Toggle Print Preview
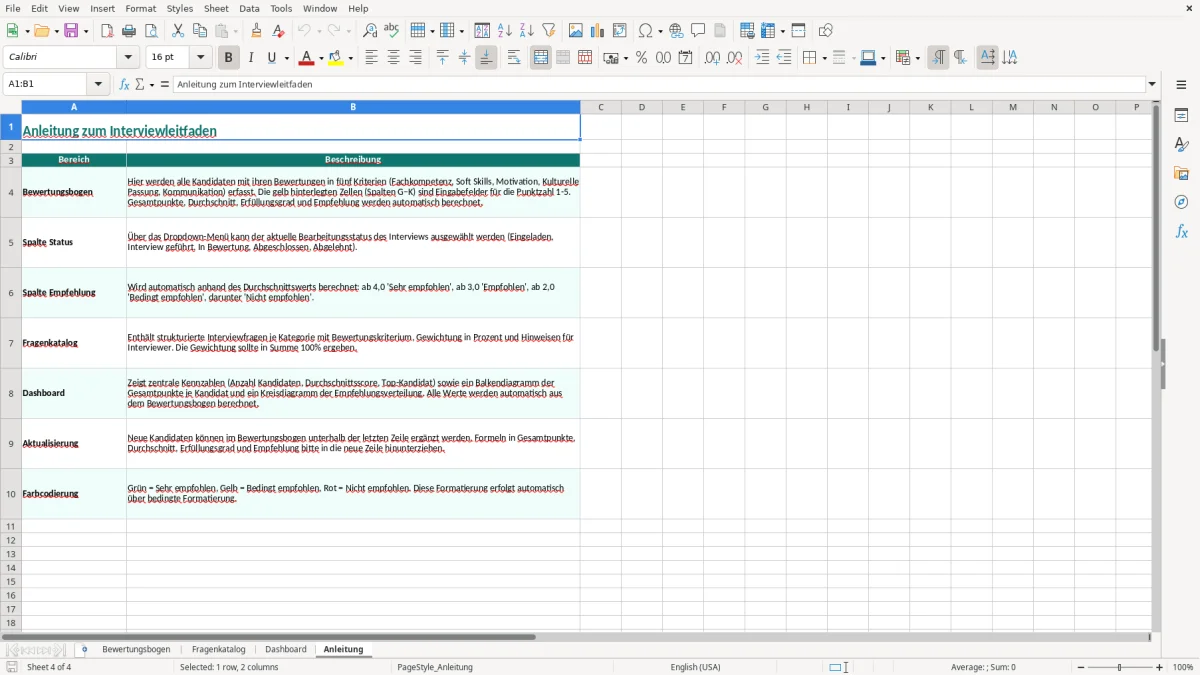 (151, 31)
